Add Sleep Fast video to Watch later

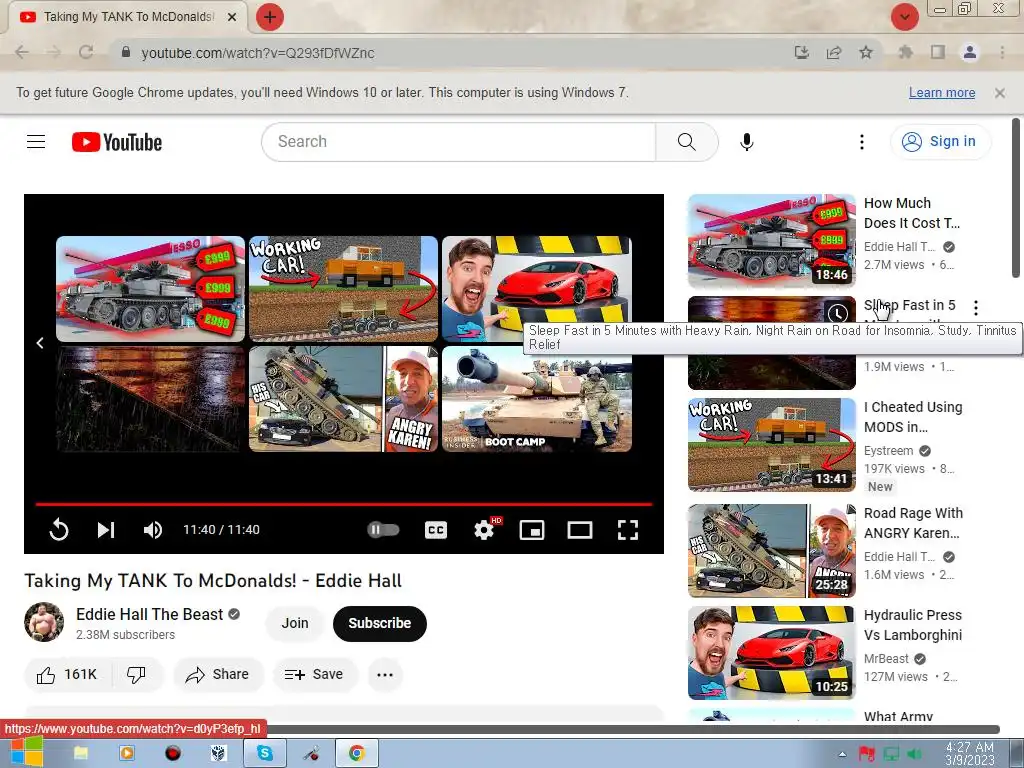click(x=838, y=313)
